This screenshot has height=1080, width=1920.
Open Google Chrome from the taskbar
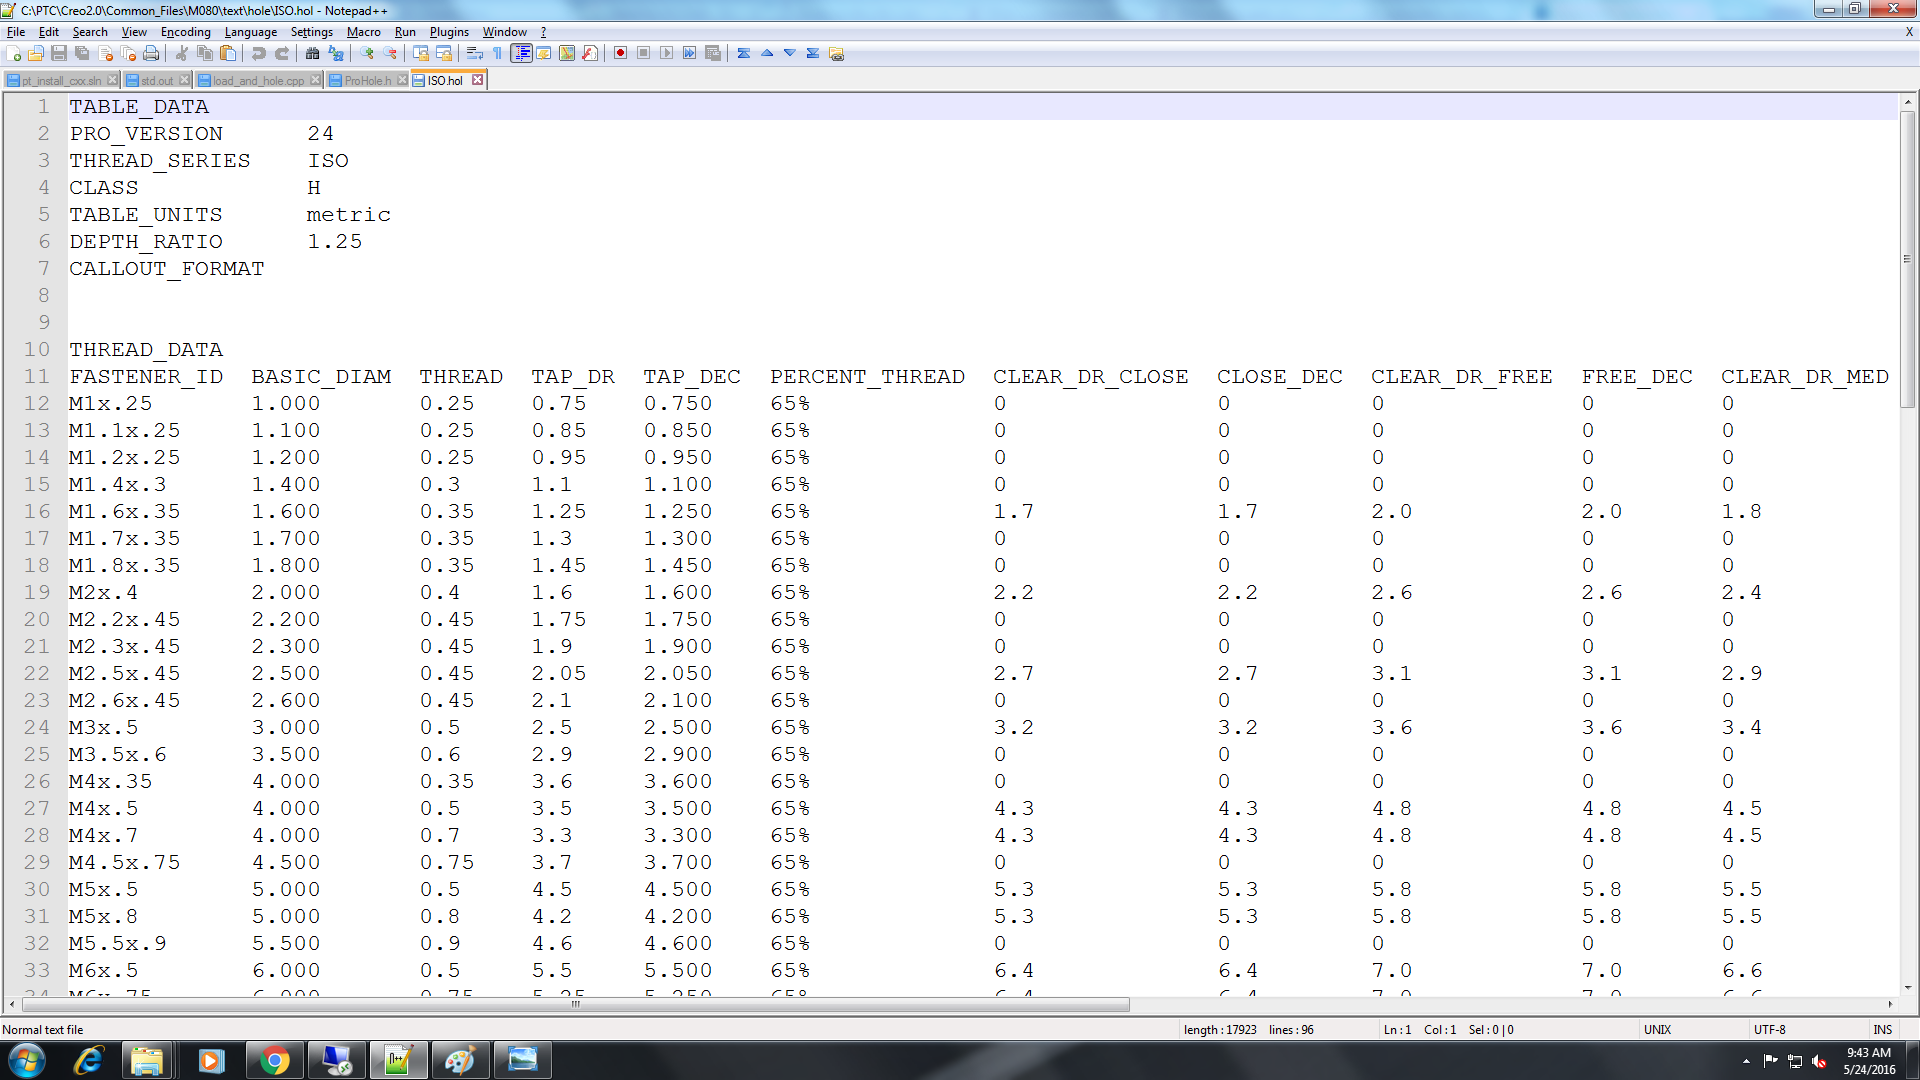(274, 1060)
